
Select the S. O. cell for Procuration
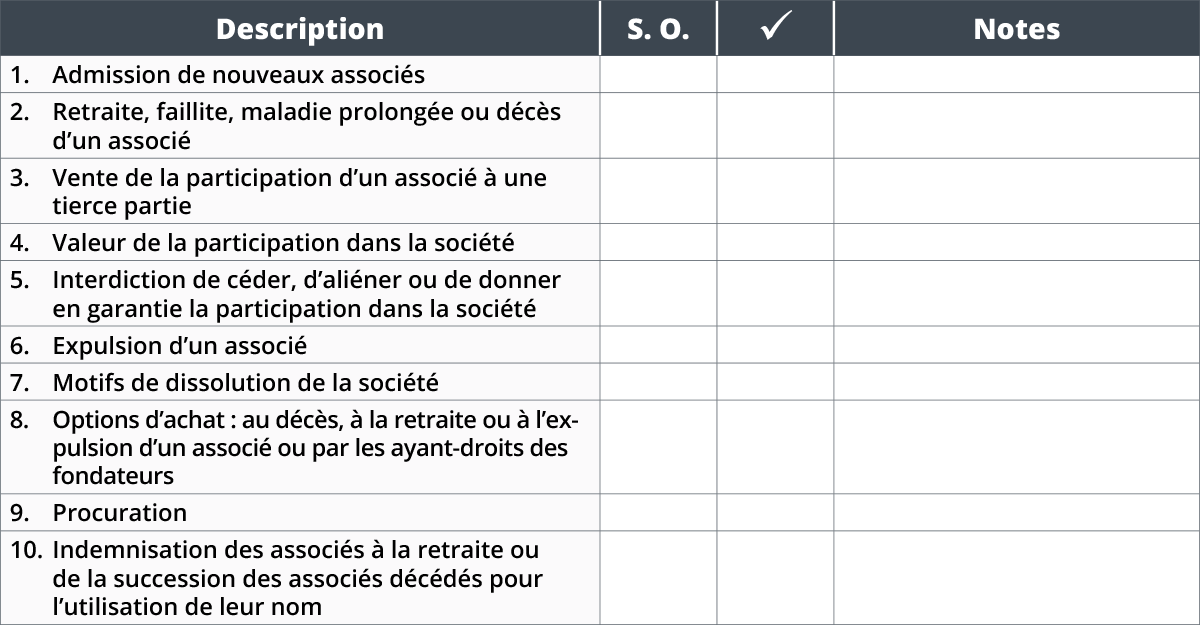(x=658, y=512)
